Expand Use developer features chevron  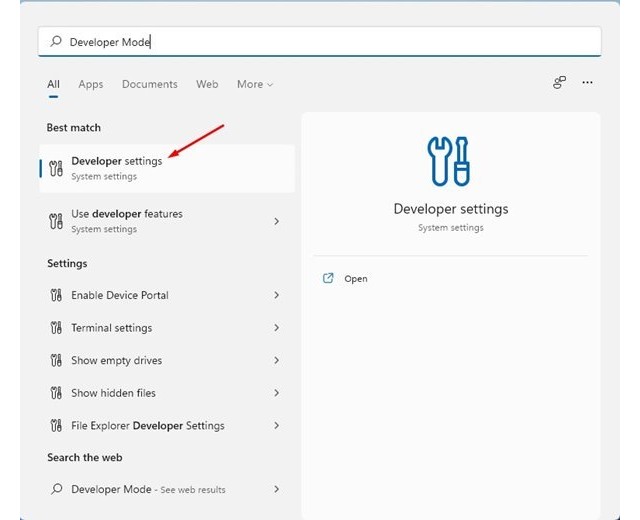[x=277, y=221]
